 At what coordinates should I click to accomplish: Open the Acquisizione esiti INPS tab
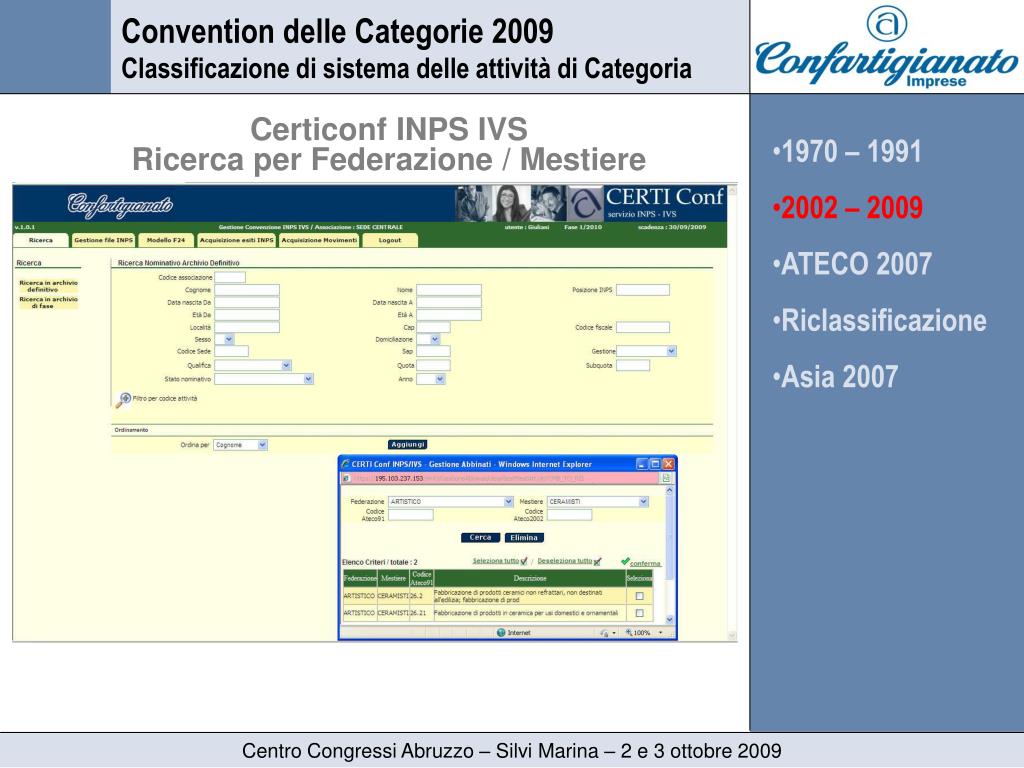click(236, 240)
